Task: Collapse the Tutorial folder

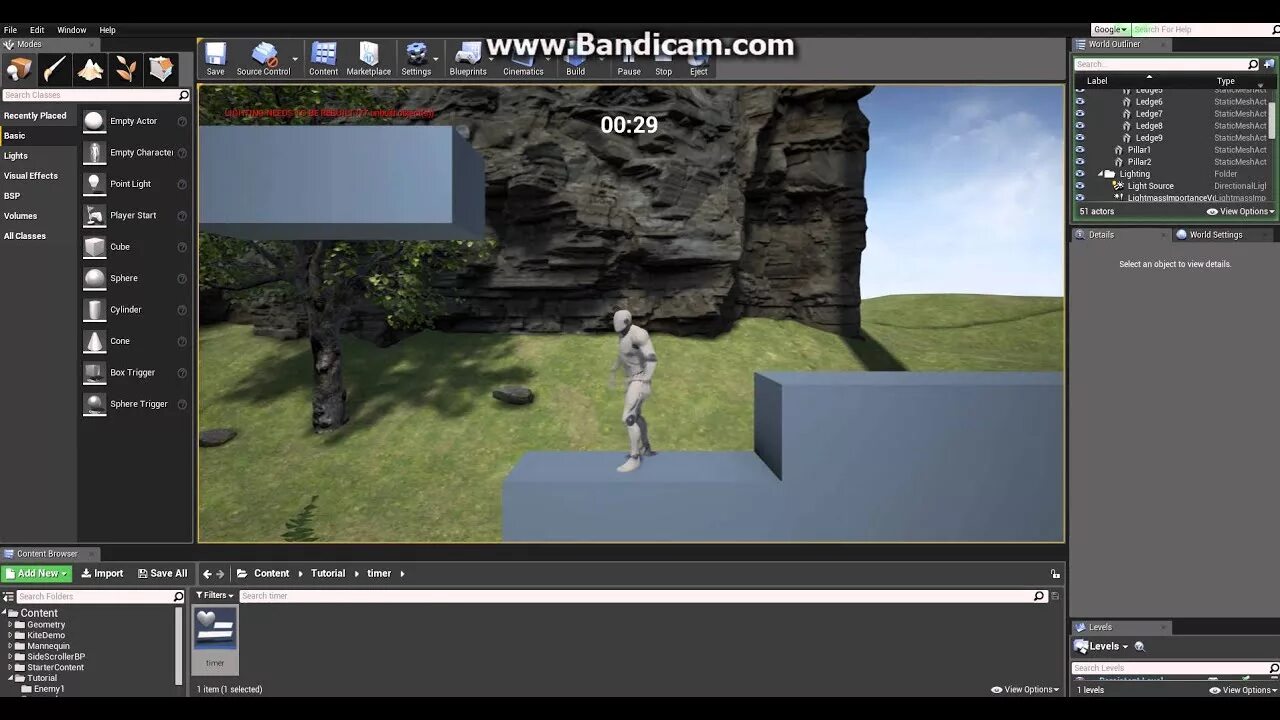Action: [10, 678]
